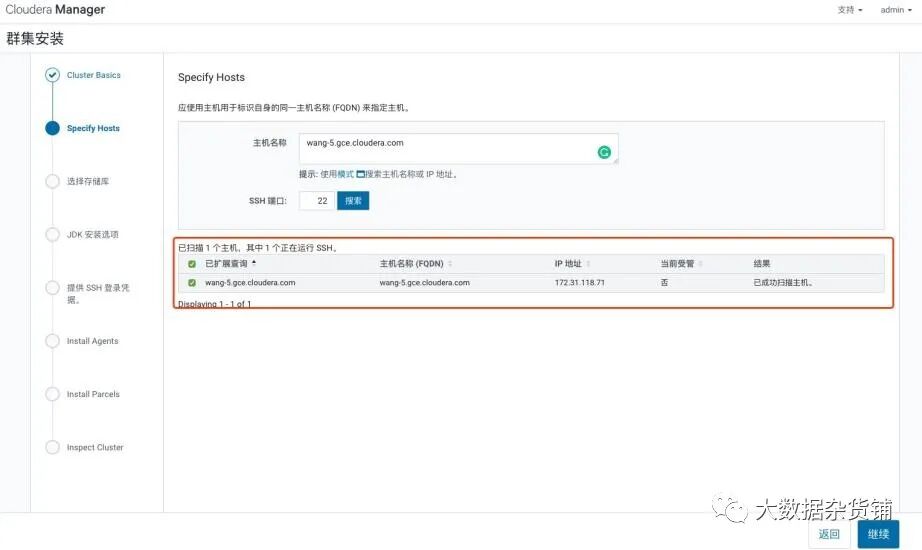Image resolution: width=922 pixels, height=550 pixels.
Task: Click the 继续 continue button
Action: coord(878,534)
